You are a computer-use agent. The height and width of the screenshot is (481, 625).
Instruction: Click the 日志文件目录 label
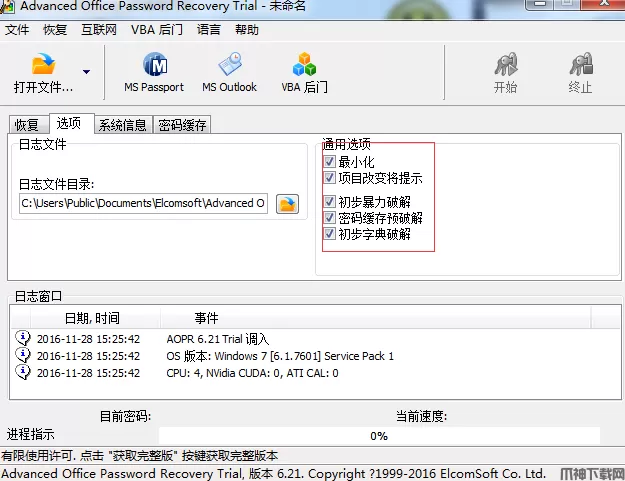click(x=57, y=184)
